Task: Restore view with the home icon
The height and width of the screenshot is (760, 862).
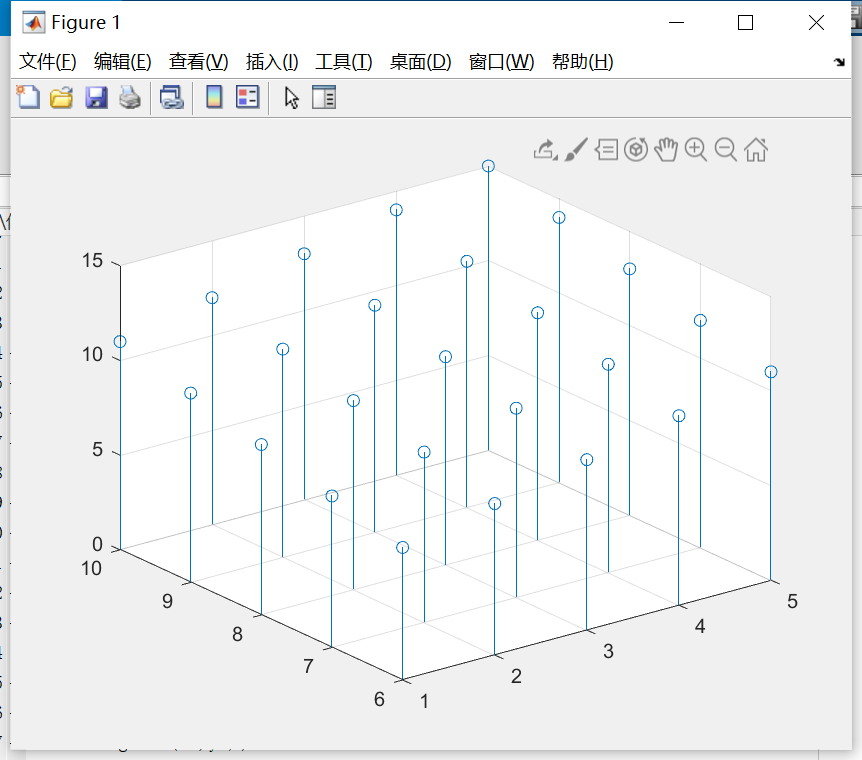Action: coord(756,150)
